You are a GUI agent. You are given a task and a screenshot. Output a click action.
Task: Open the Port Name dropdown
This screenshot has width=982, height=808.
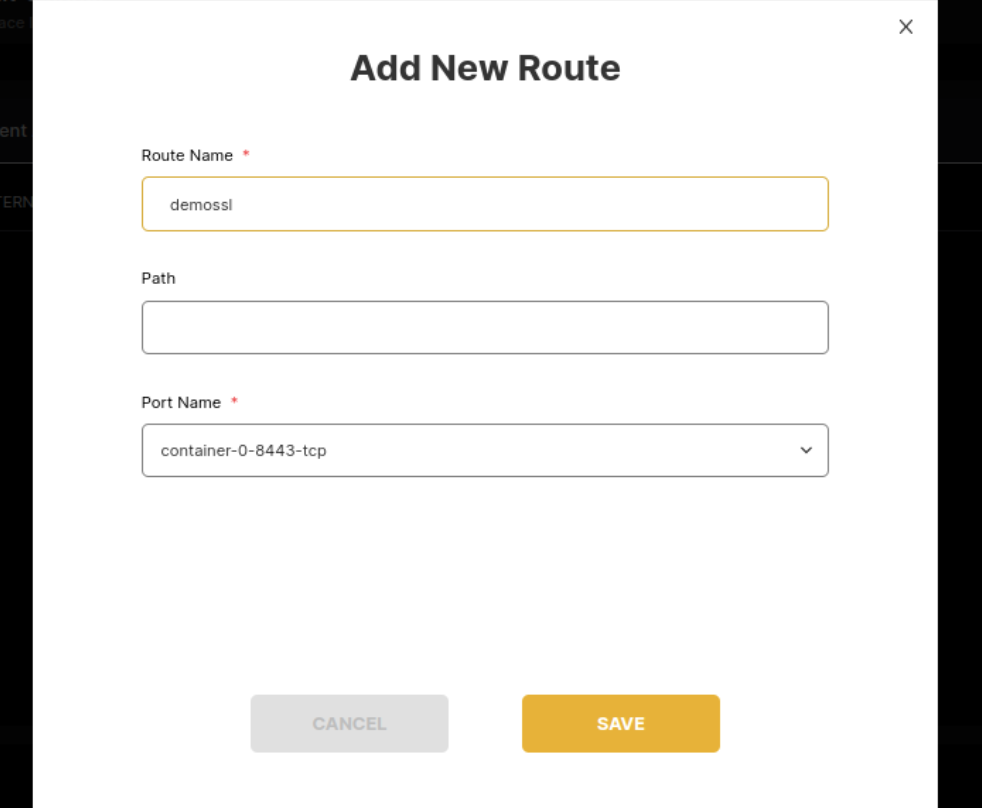point(485,450)
